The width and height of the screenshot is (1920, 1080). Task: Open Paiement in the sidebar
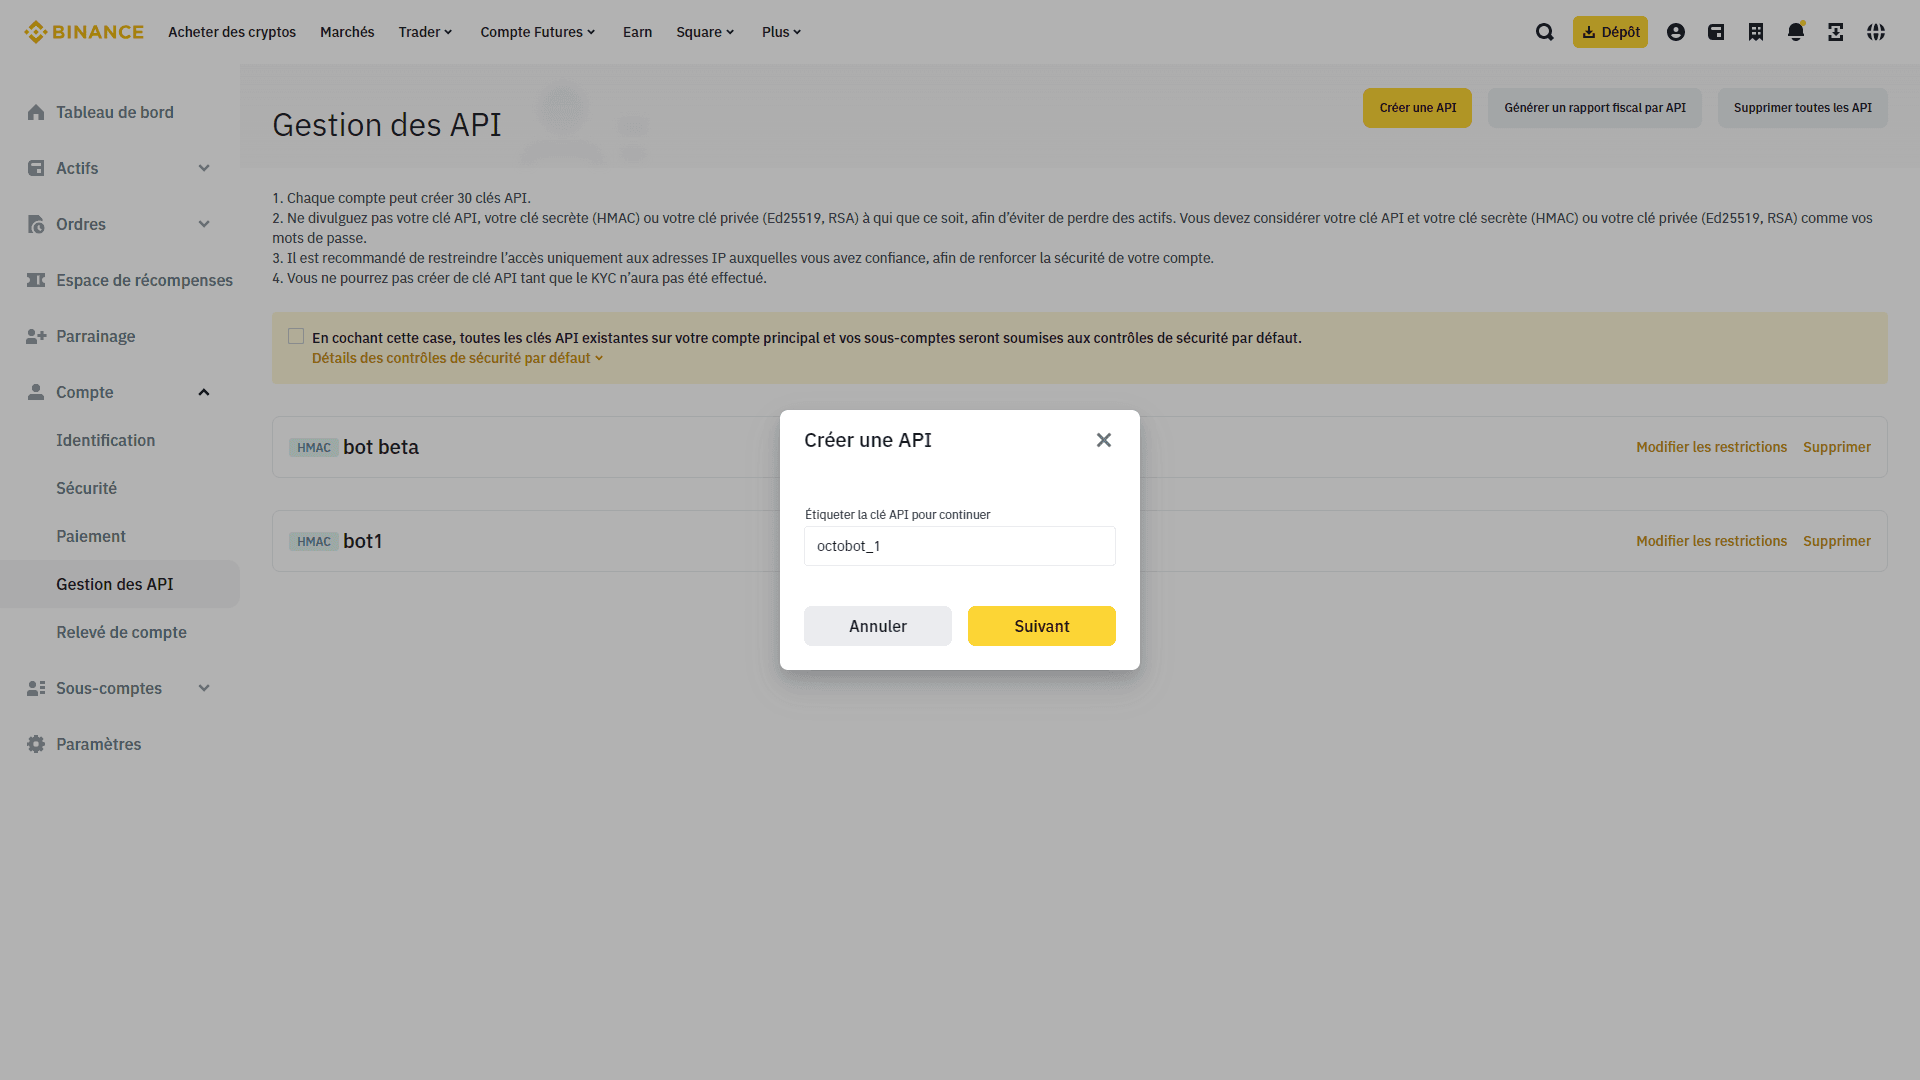coord(91,536)
